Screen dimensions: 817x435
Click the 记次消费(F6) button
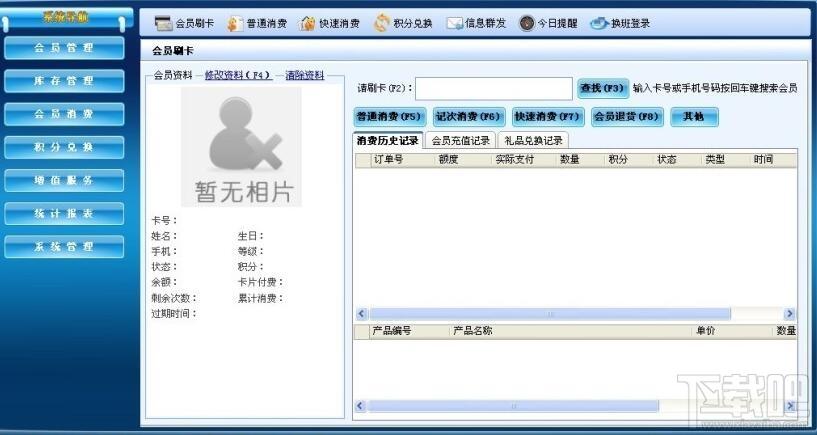pos(467,117)
